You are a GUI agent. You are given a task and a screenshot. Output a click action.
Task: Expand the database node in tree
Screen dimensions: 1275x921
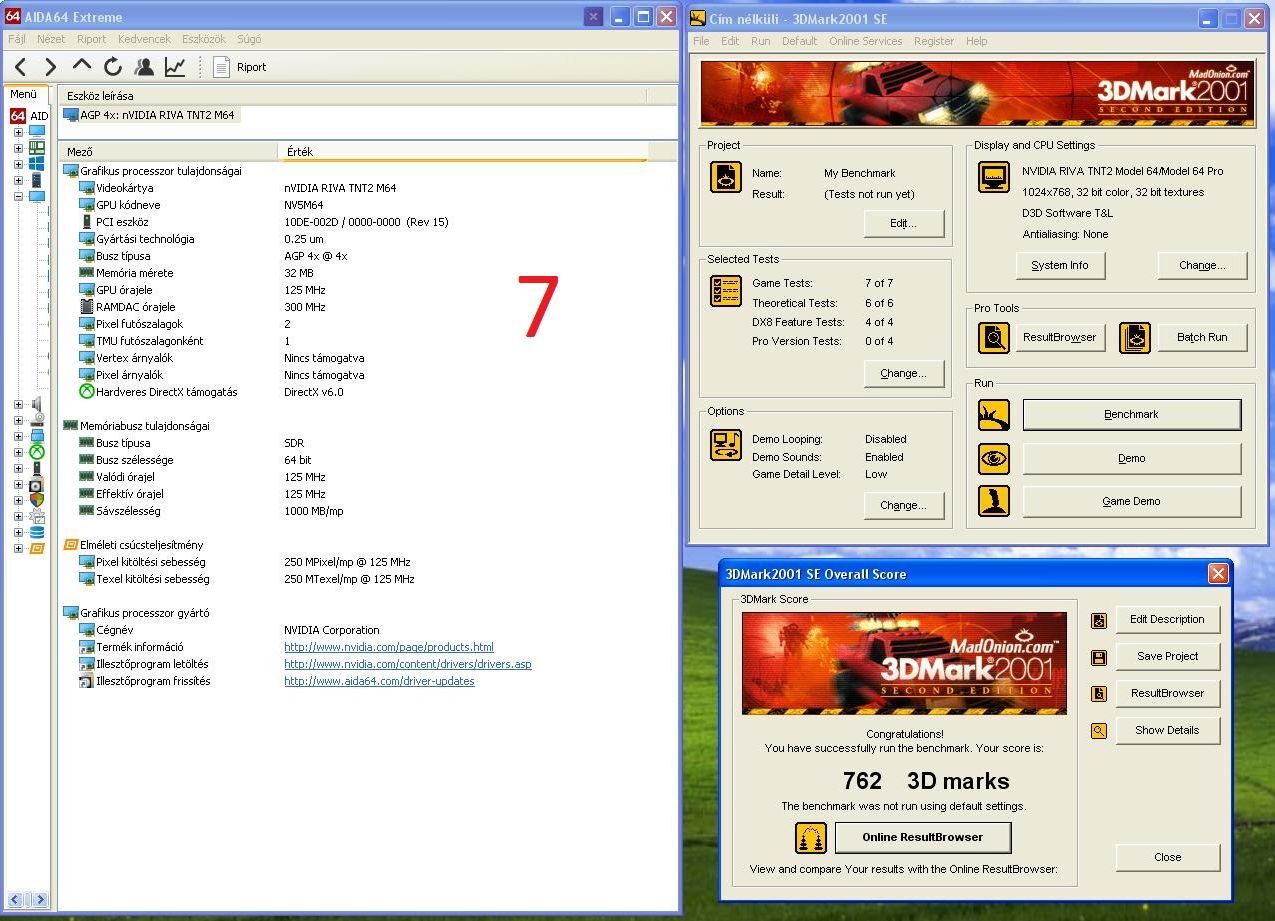click(x=18, y=532)
